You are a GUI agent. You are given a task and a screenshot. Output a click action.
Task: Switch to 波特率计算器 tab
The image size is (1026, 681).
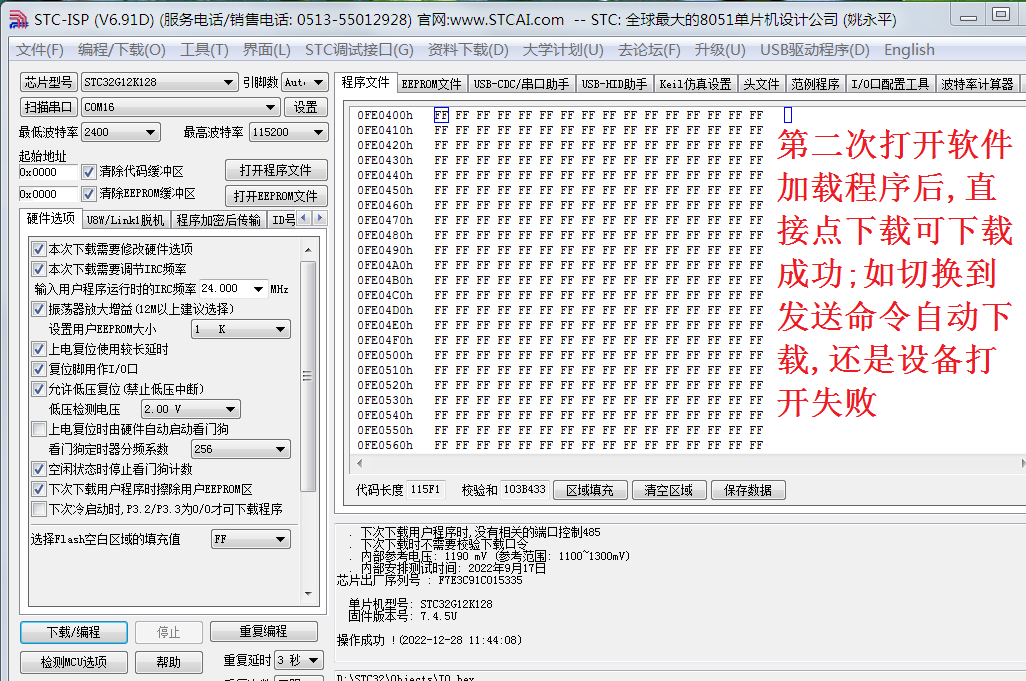coord(977,84)
